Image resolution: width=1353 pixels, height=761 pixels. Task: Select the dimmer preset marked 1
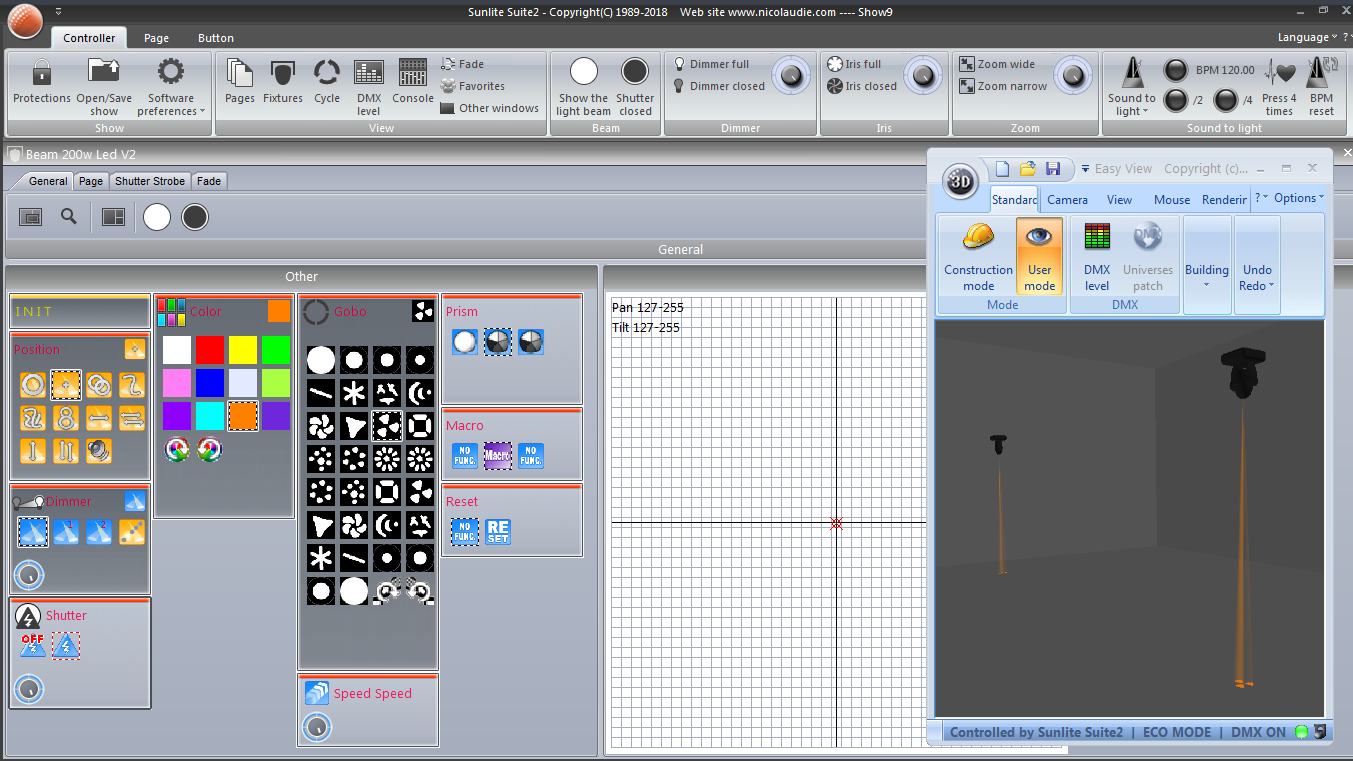pos(66,532)
